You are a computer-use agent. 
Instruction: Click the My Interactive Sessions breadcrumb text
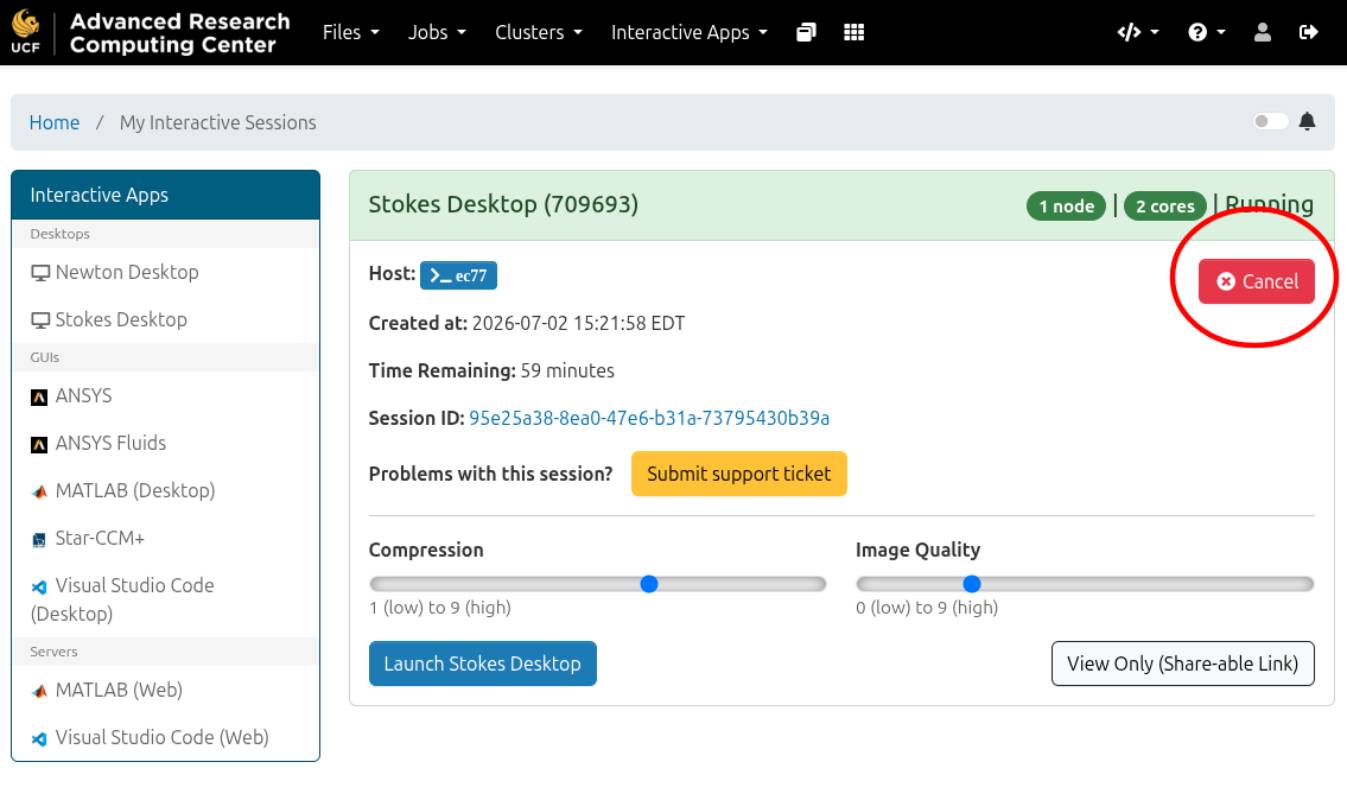(218, 122)
